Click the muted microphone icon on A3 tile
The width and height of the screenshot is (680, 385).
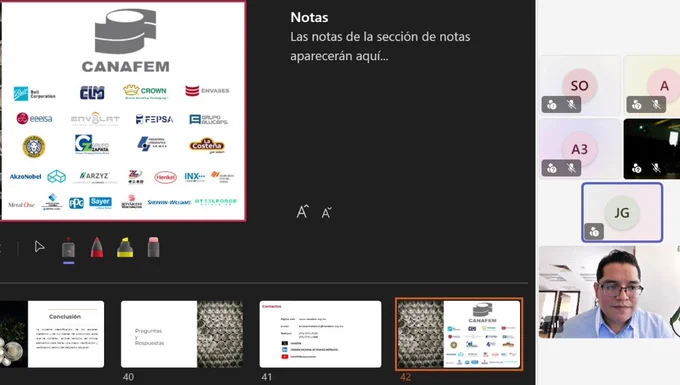(x=571, y=168)
